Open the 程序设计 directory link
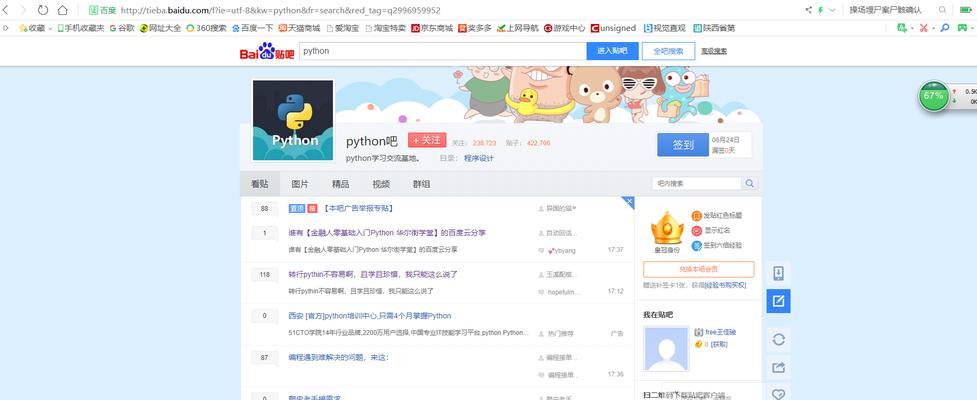 tap(479, 158)
